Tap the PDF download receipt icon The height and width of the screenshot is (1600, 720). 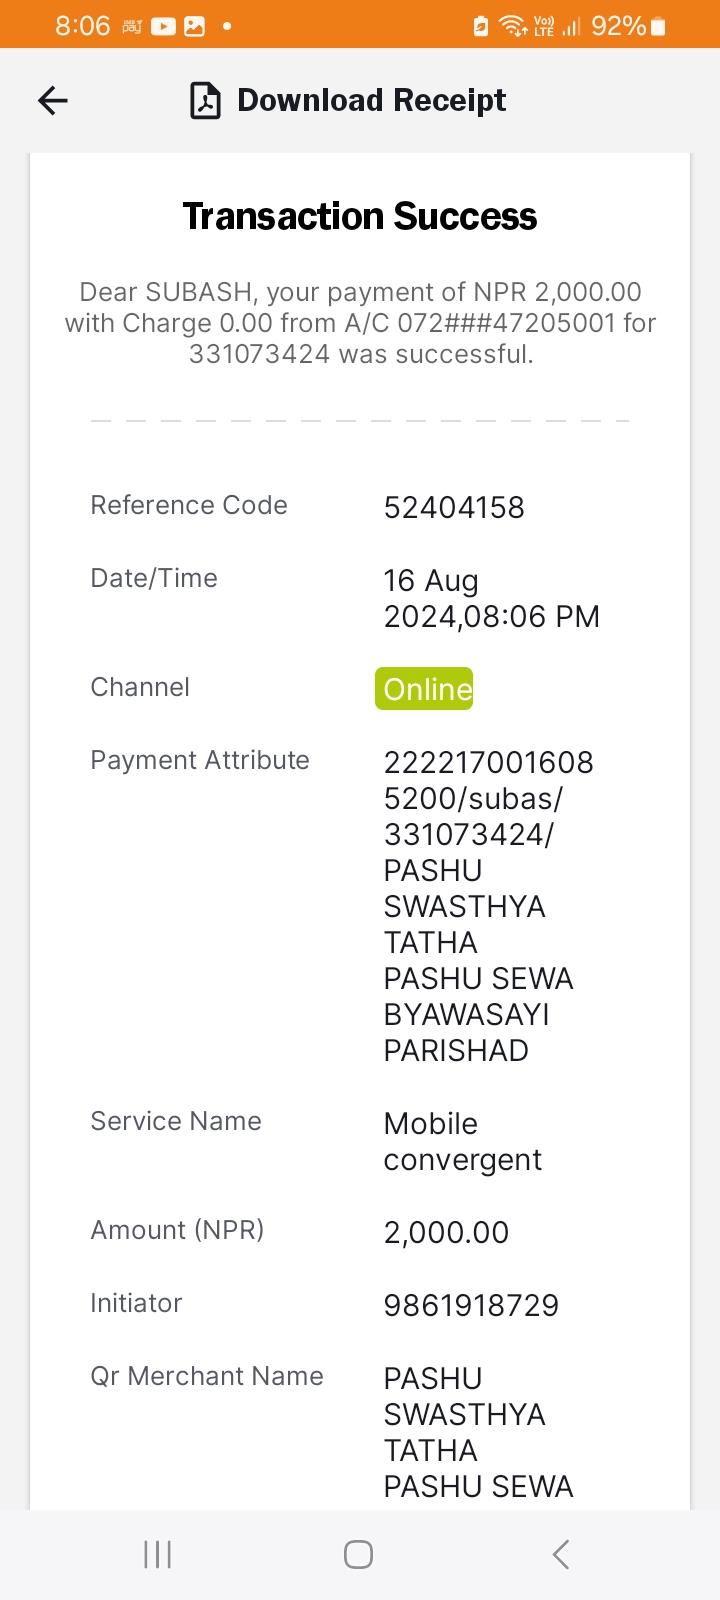tap(205, 101)
